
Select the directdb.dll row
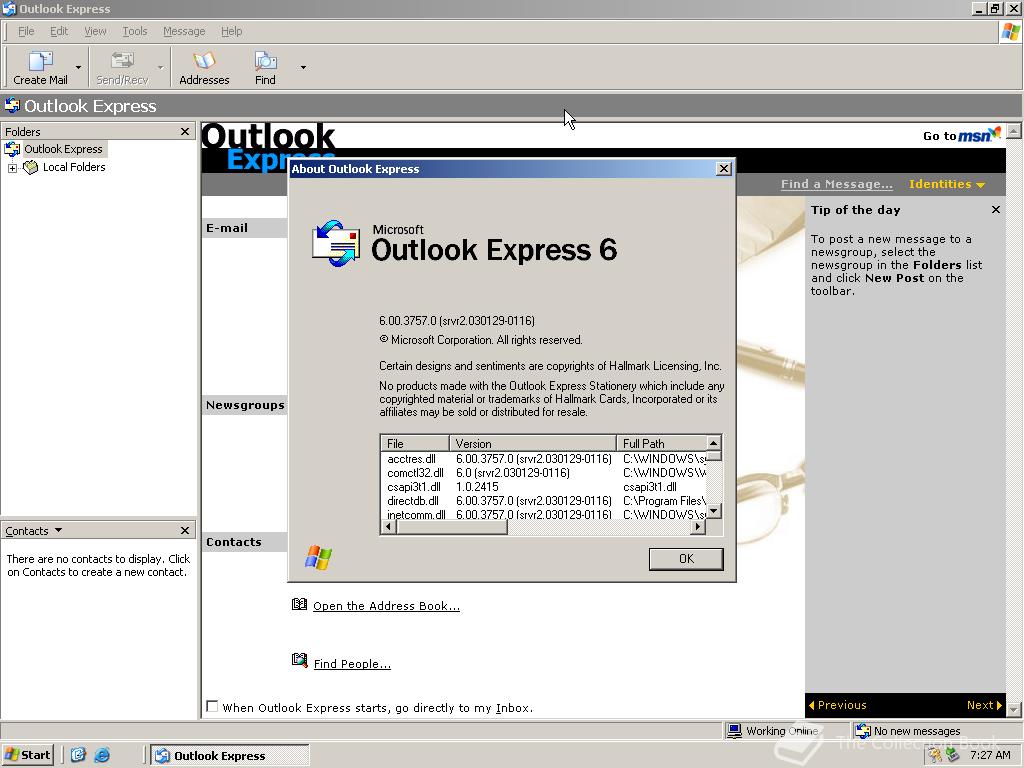click(543, 501)
